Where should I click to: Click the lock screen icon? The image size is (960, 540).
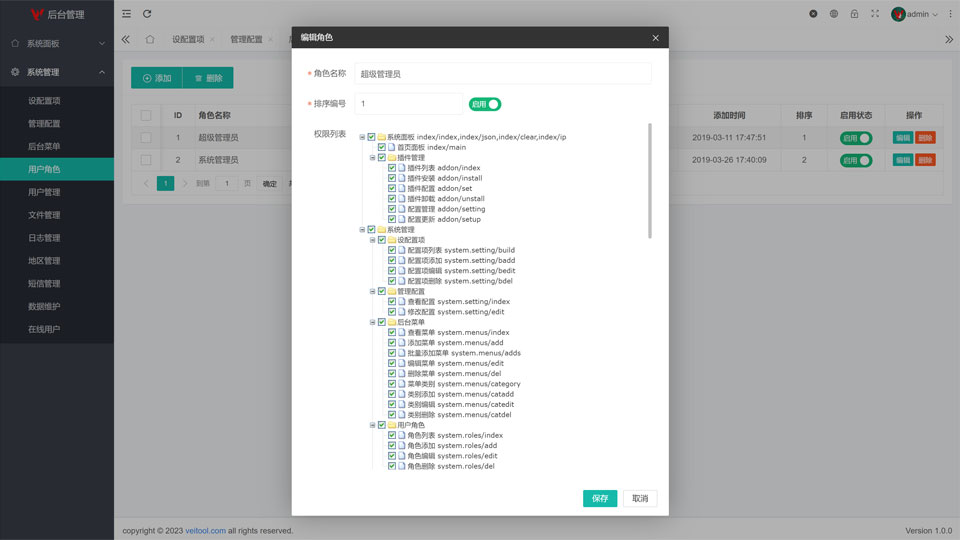click(x=854, y=14)
